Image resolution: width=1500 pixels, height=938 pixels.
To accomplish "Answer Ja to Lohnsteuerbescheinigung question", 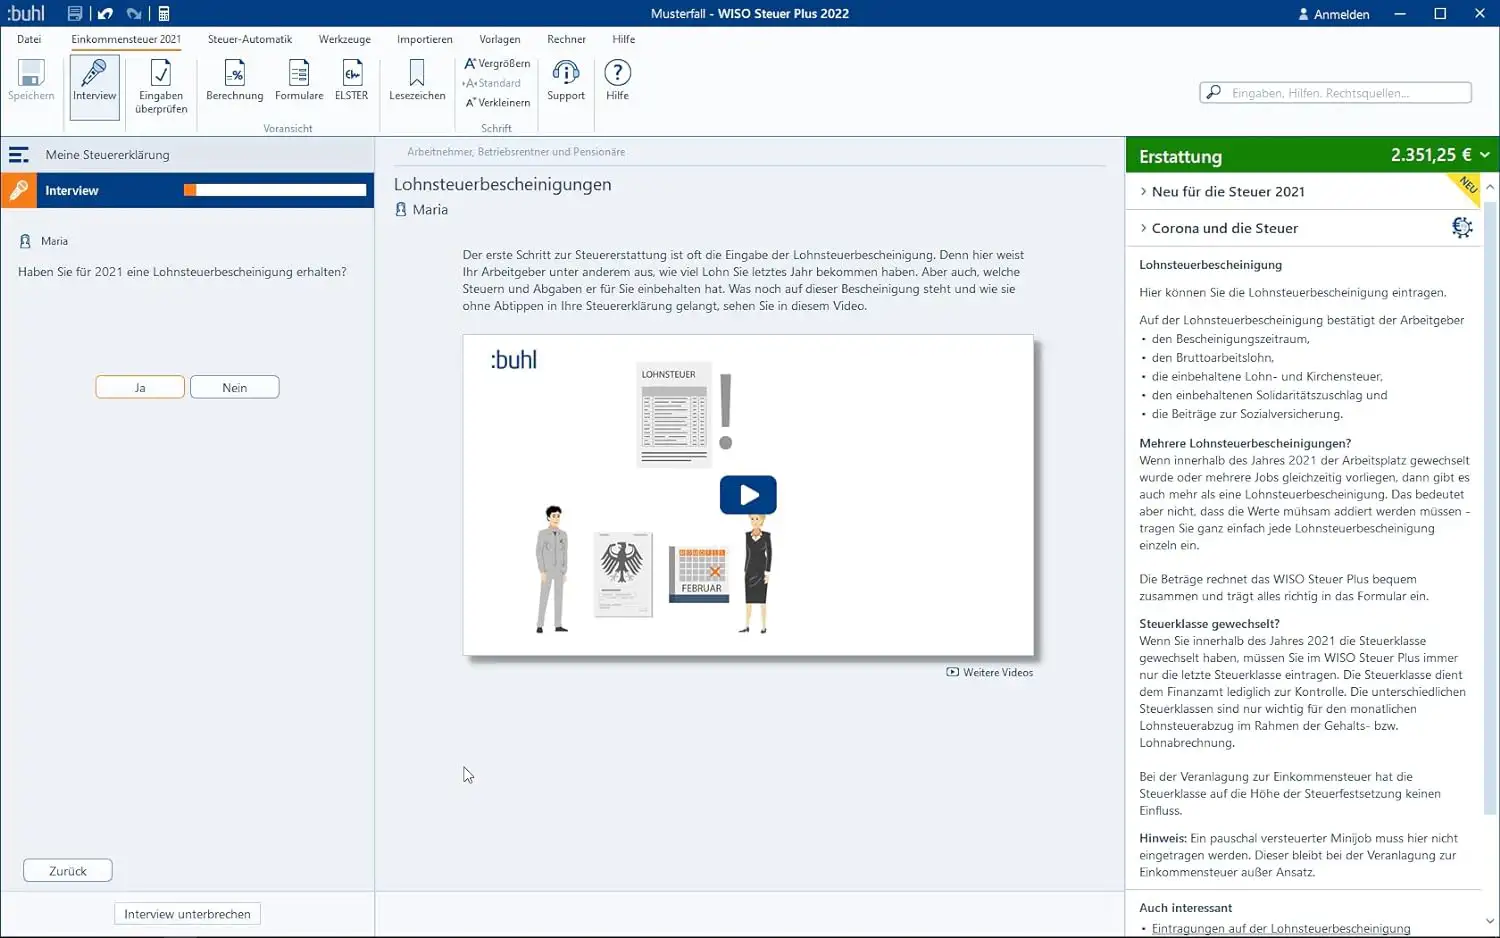I will [x=140, y=387].
